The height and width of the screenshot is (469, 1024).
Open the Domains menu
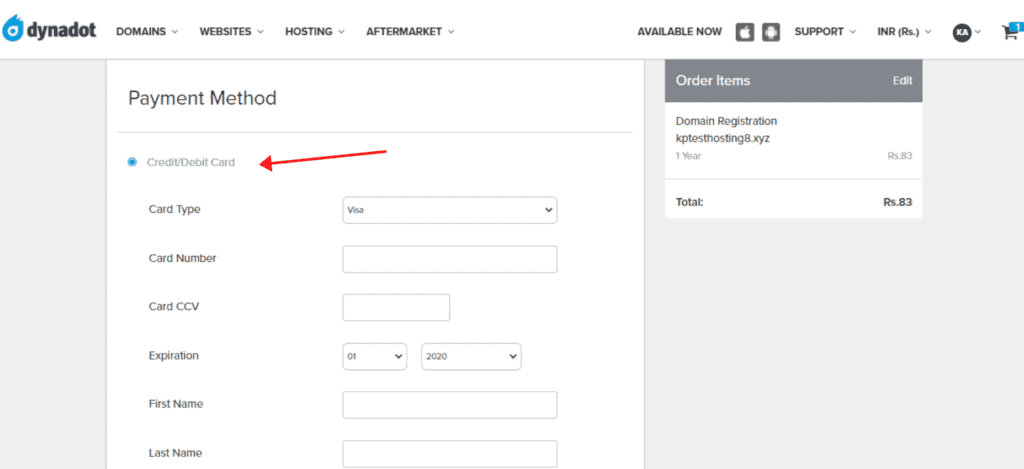click(146, 32)
